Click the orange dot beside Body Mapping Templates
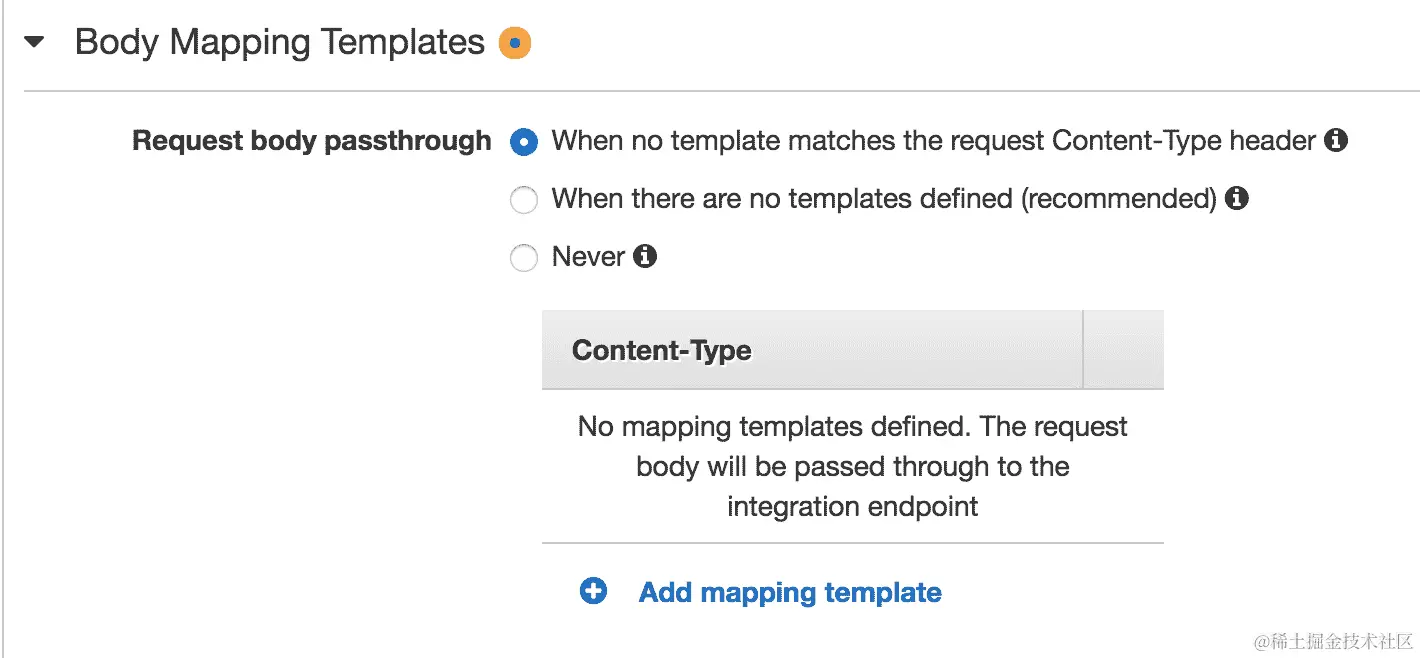 (515, 43)
